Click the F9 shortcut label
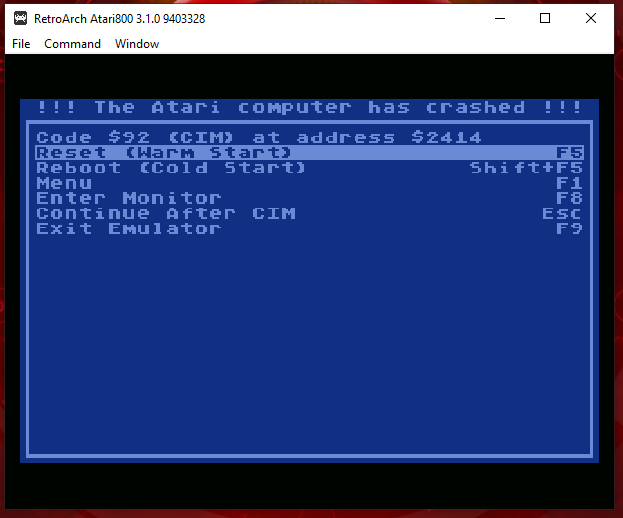 pyautogui.click(x=569, y=228)
